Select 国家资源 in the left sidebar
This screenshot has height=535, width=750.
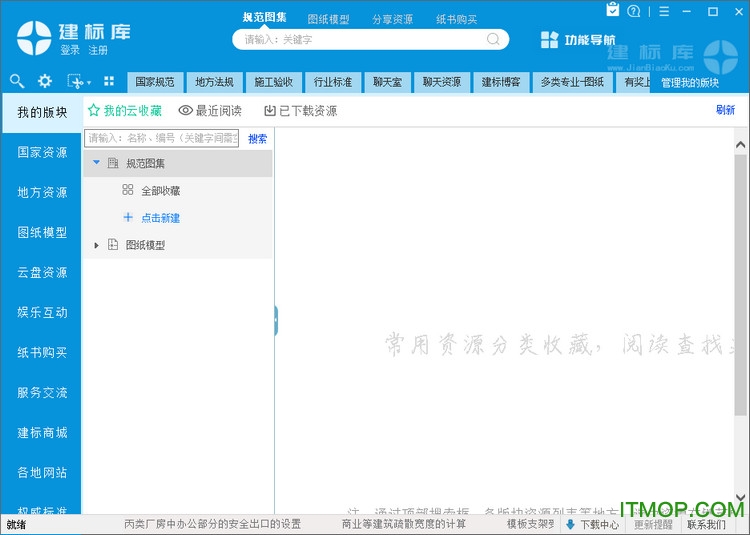(x=42, y=152)
